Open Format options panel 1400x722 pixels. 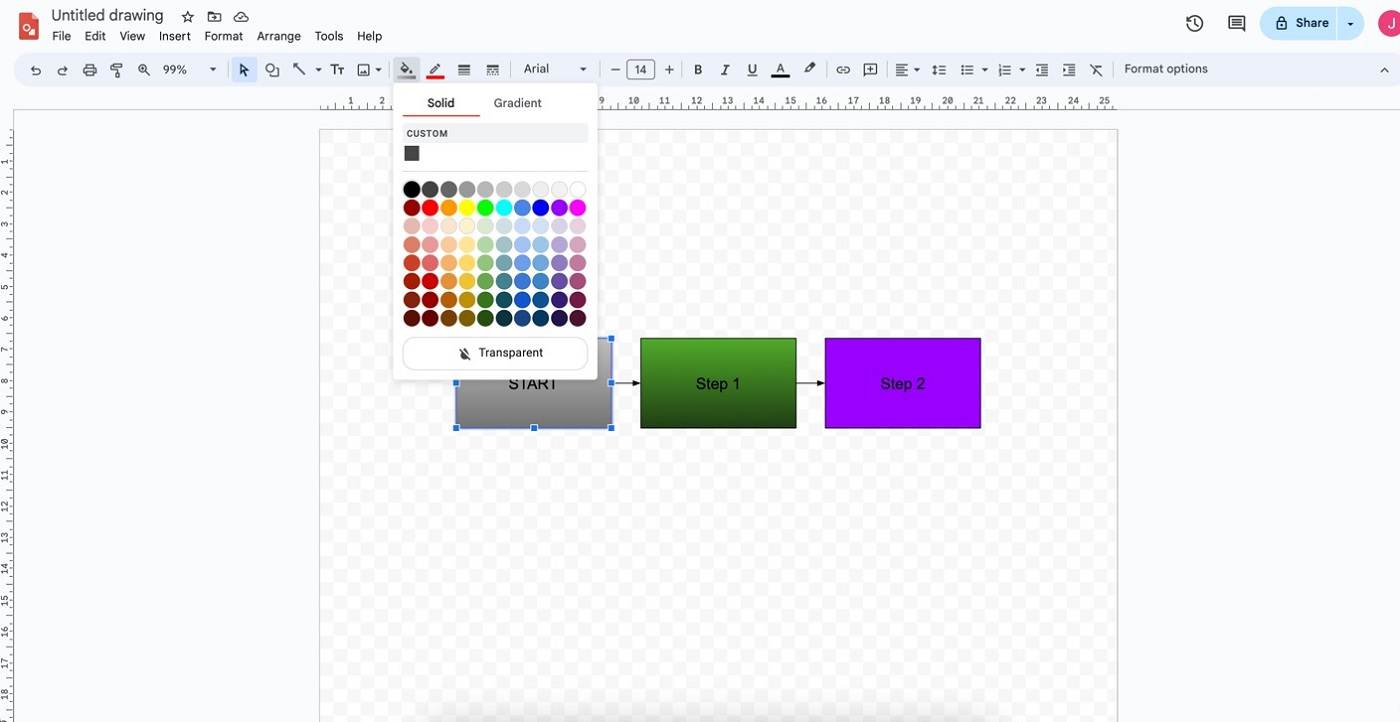pyautogui.click(x=1166, y=69)
